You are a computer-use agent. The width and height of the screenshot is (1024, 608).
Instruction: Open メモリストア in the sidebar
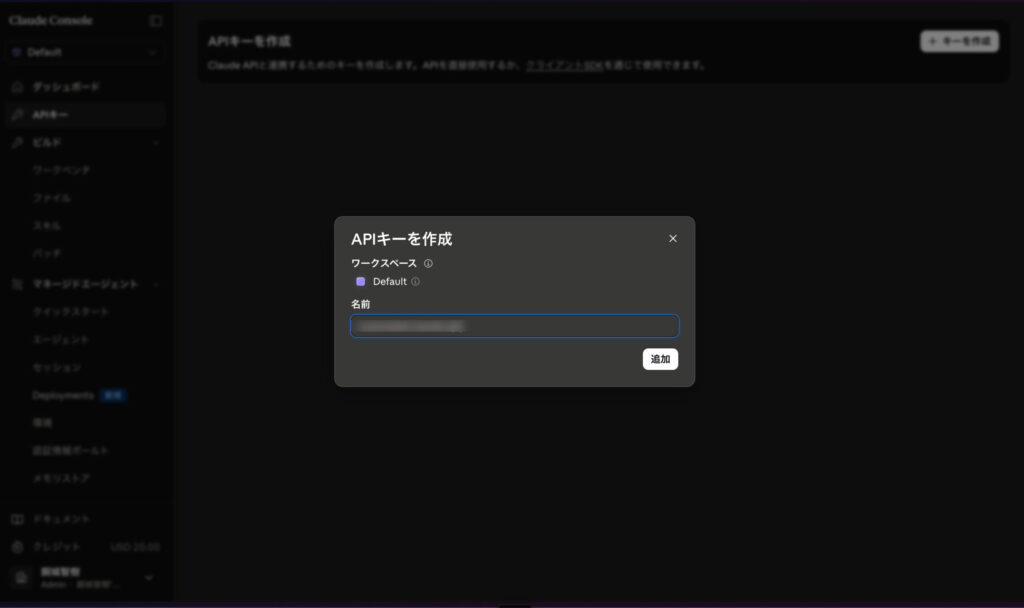(x=61, y=479)
